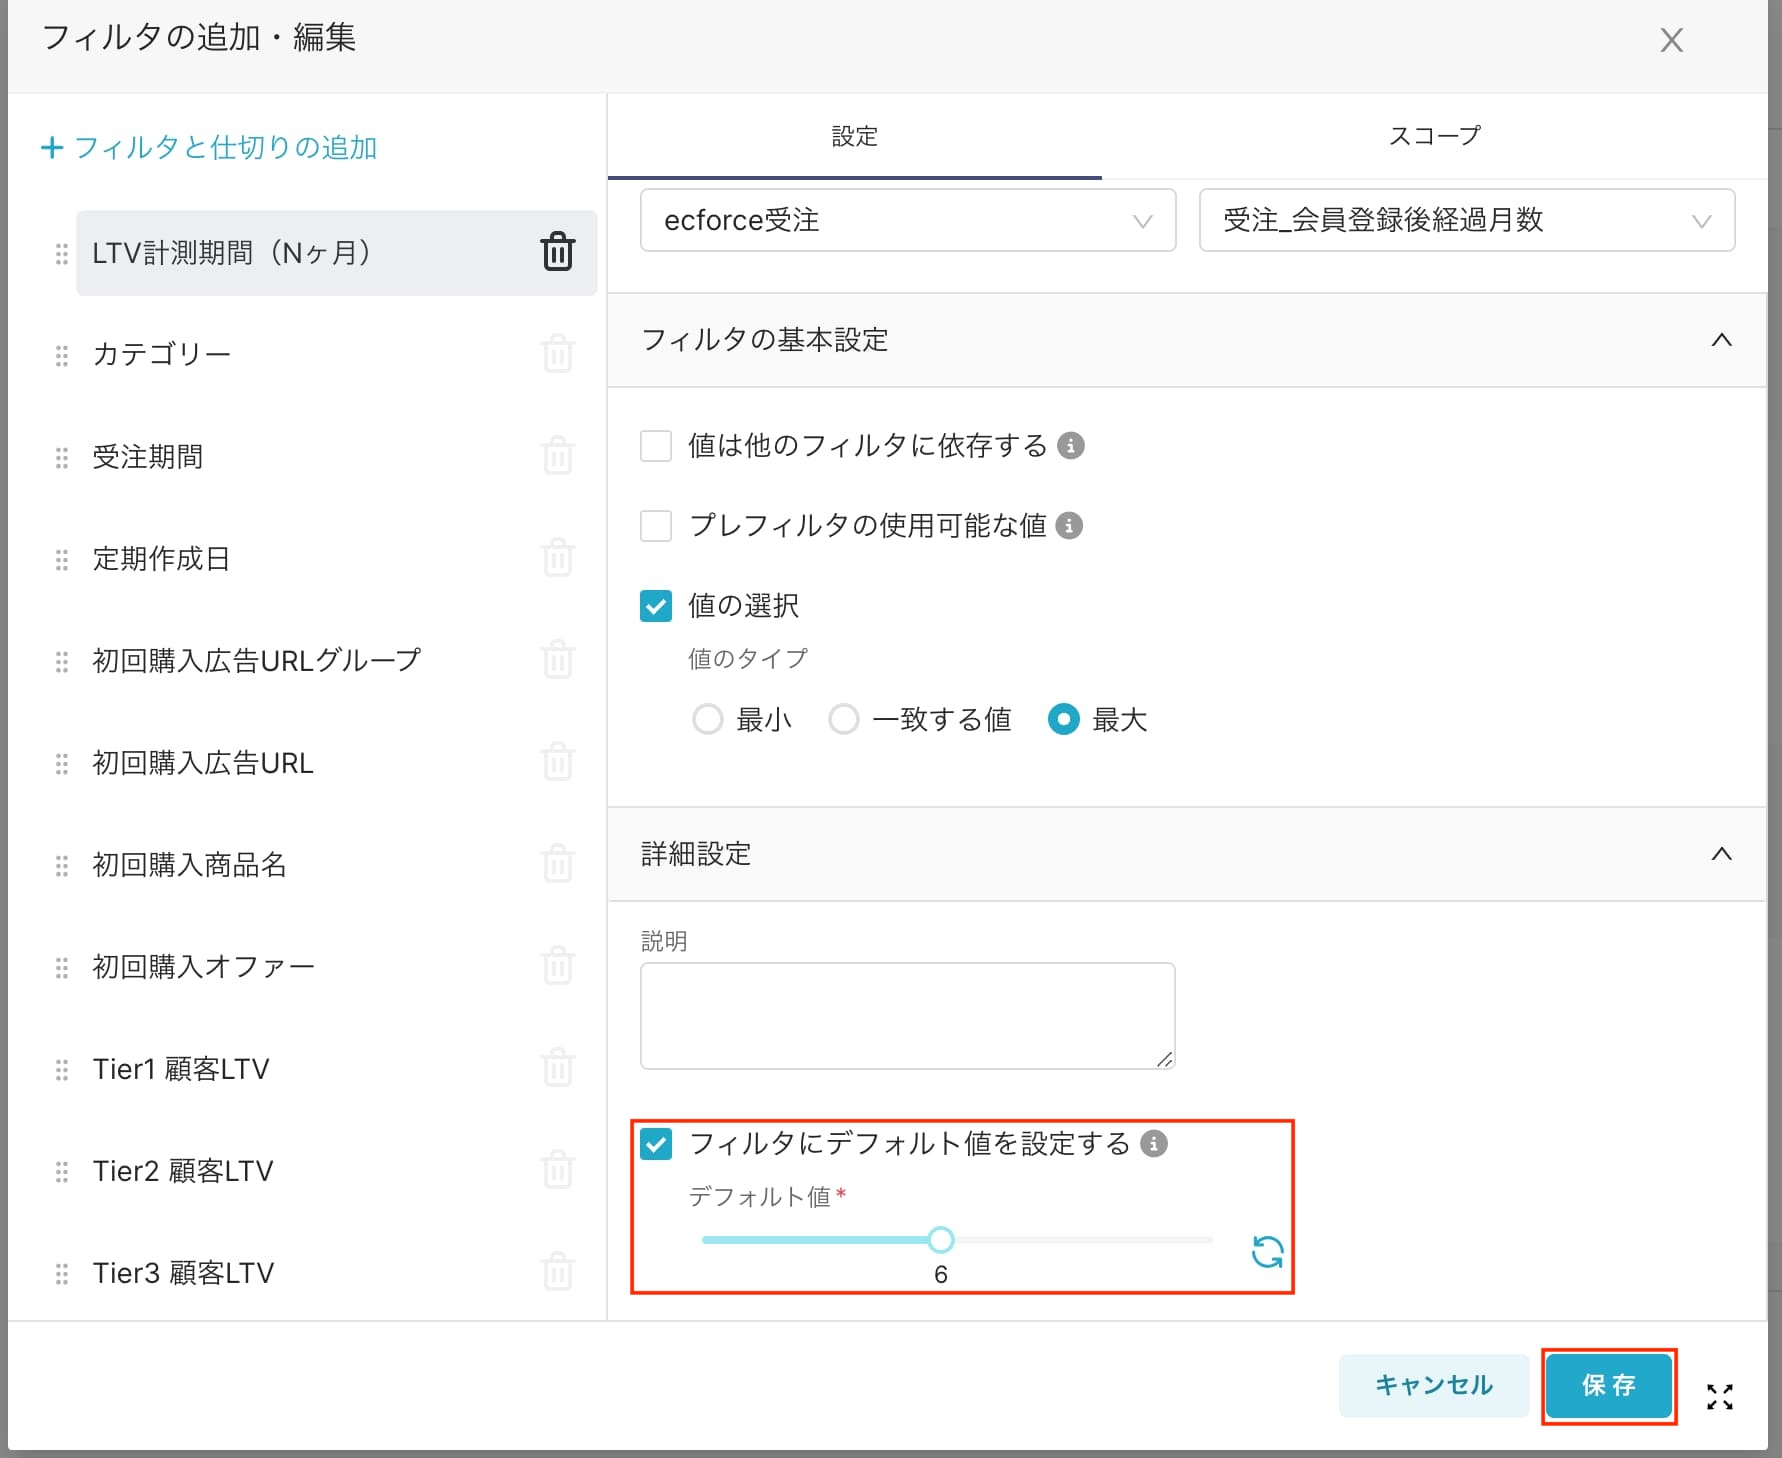This screenshot has height=1458, width=1782.
Task: Uncheck フィルタにデフォルト値を設定する checkbox
Action: pos(656,1144)
